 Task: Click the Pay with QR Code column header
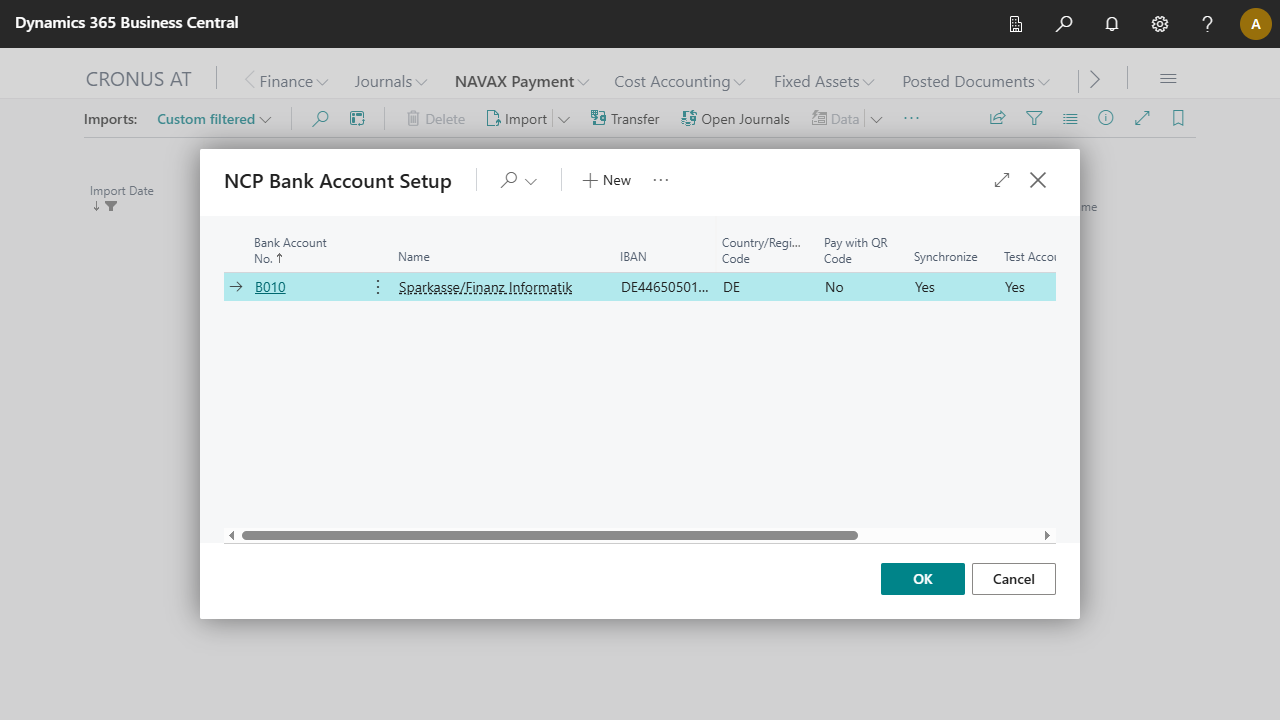tap(856, 250)
